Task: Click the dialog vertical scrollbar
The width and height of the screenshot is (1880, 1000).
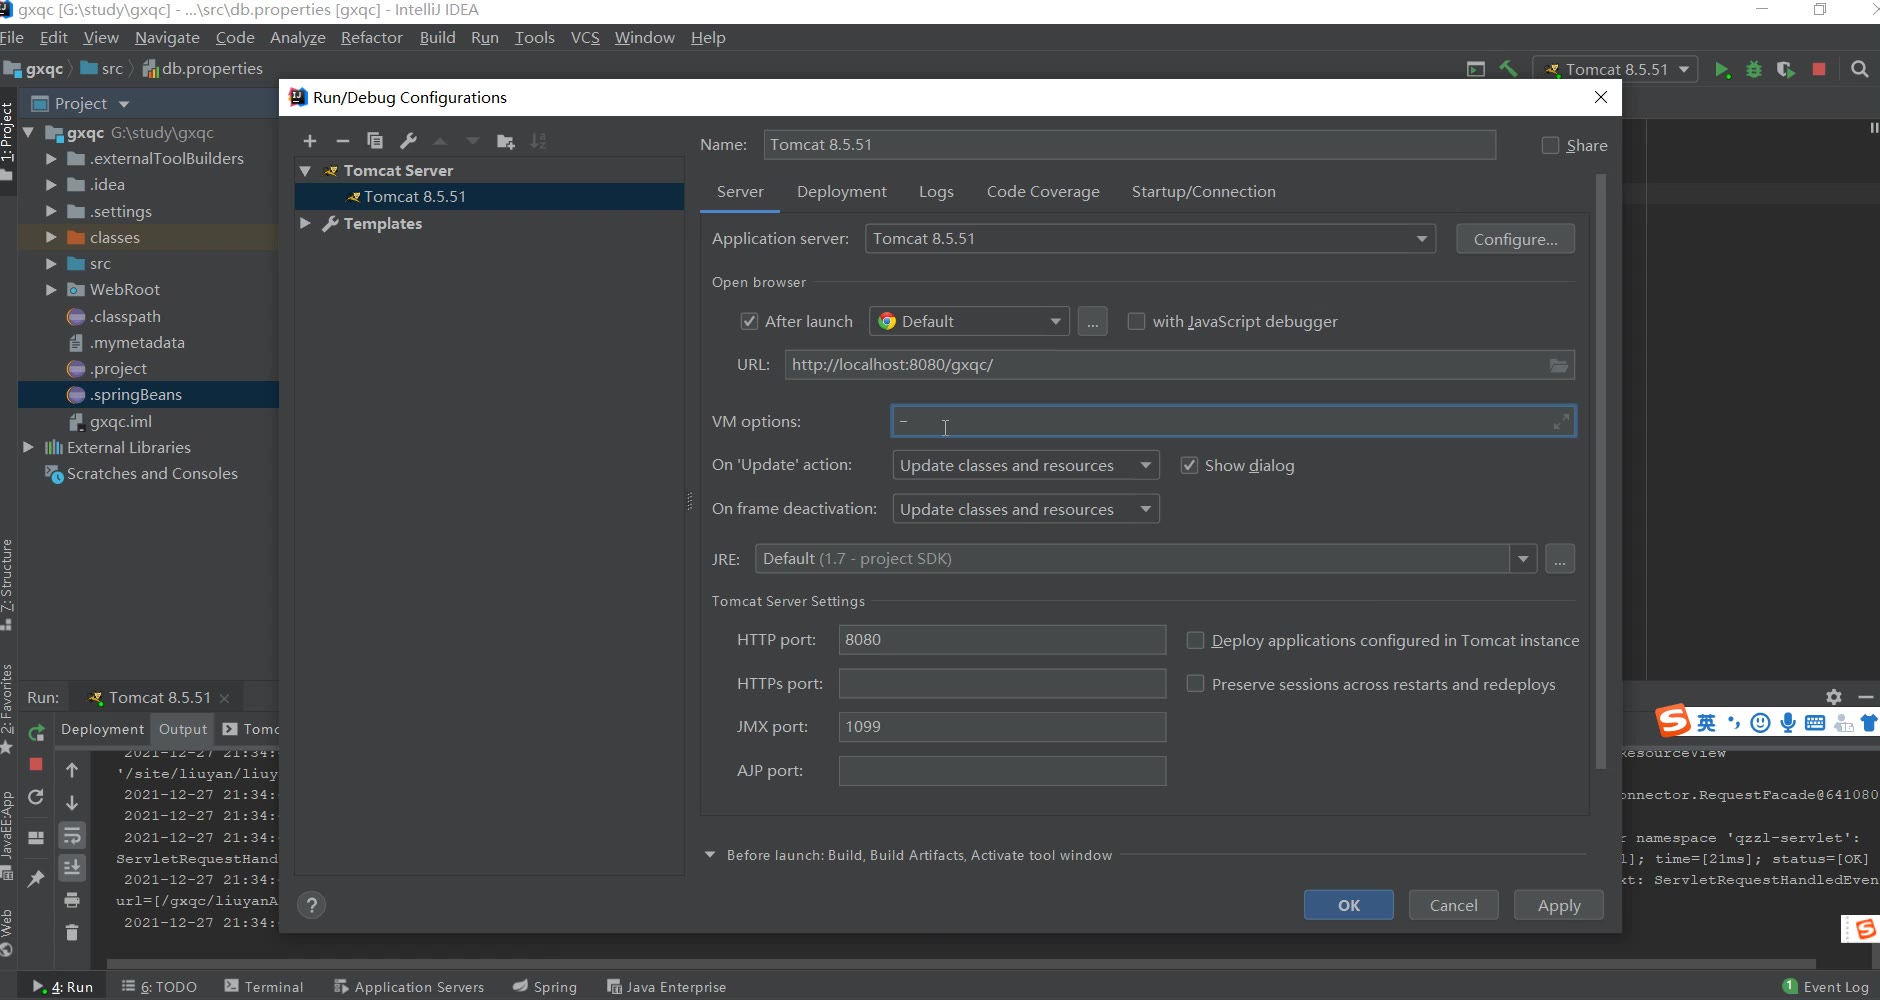Action: pyautogui.click(x=1600, y=470)
